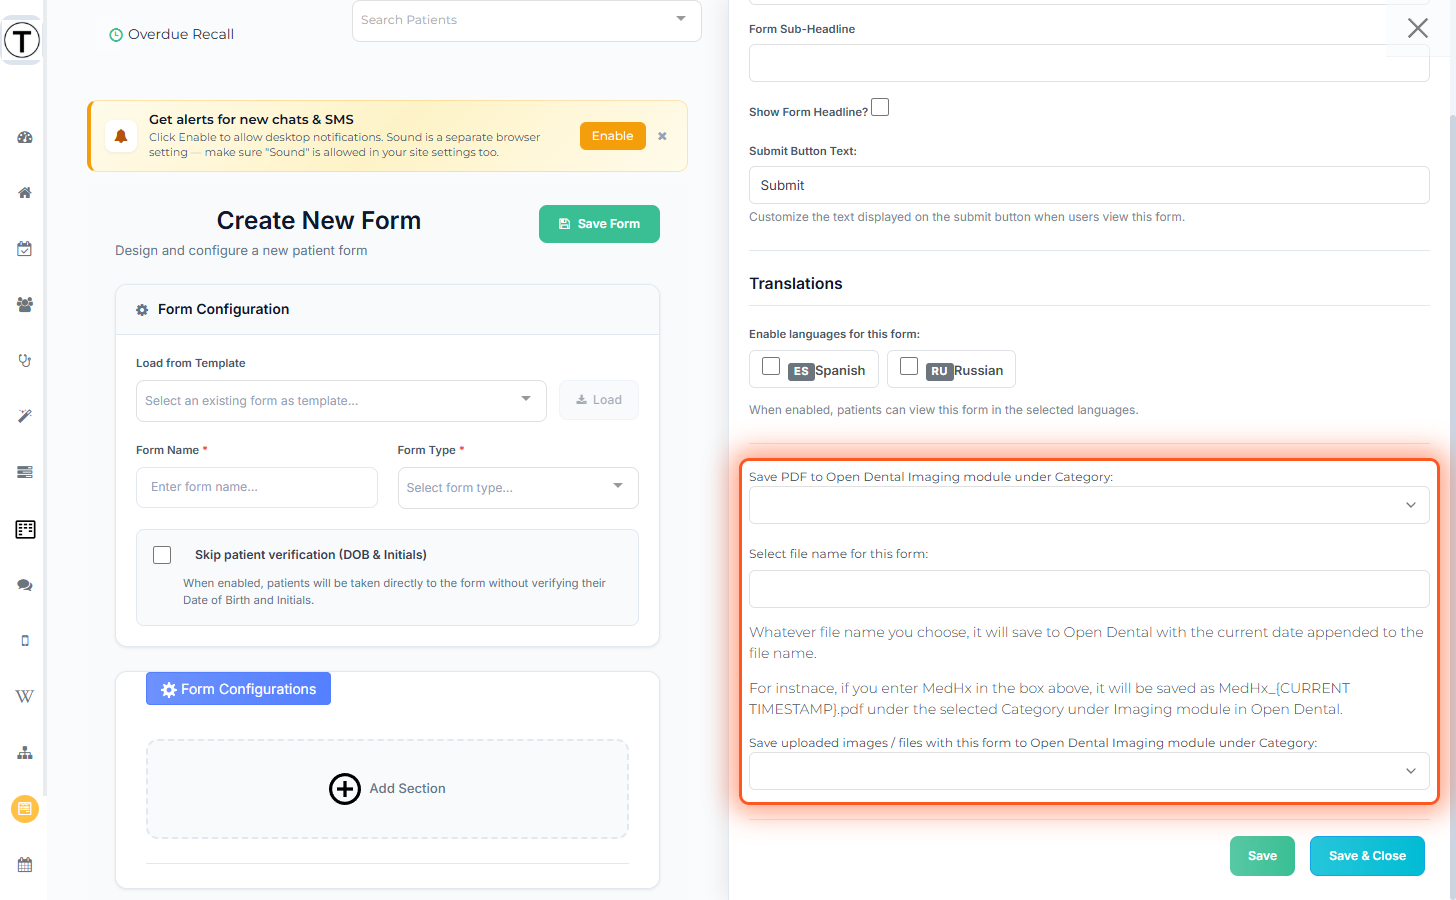Click the yellow circular calendar icon
This screenshot has width=1456, height=900.
point(25,809)
